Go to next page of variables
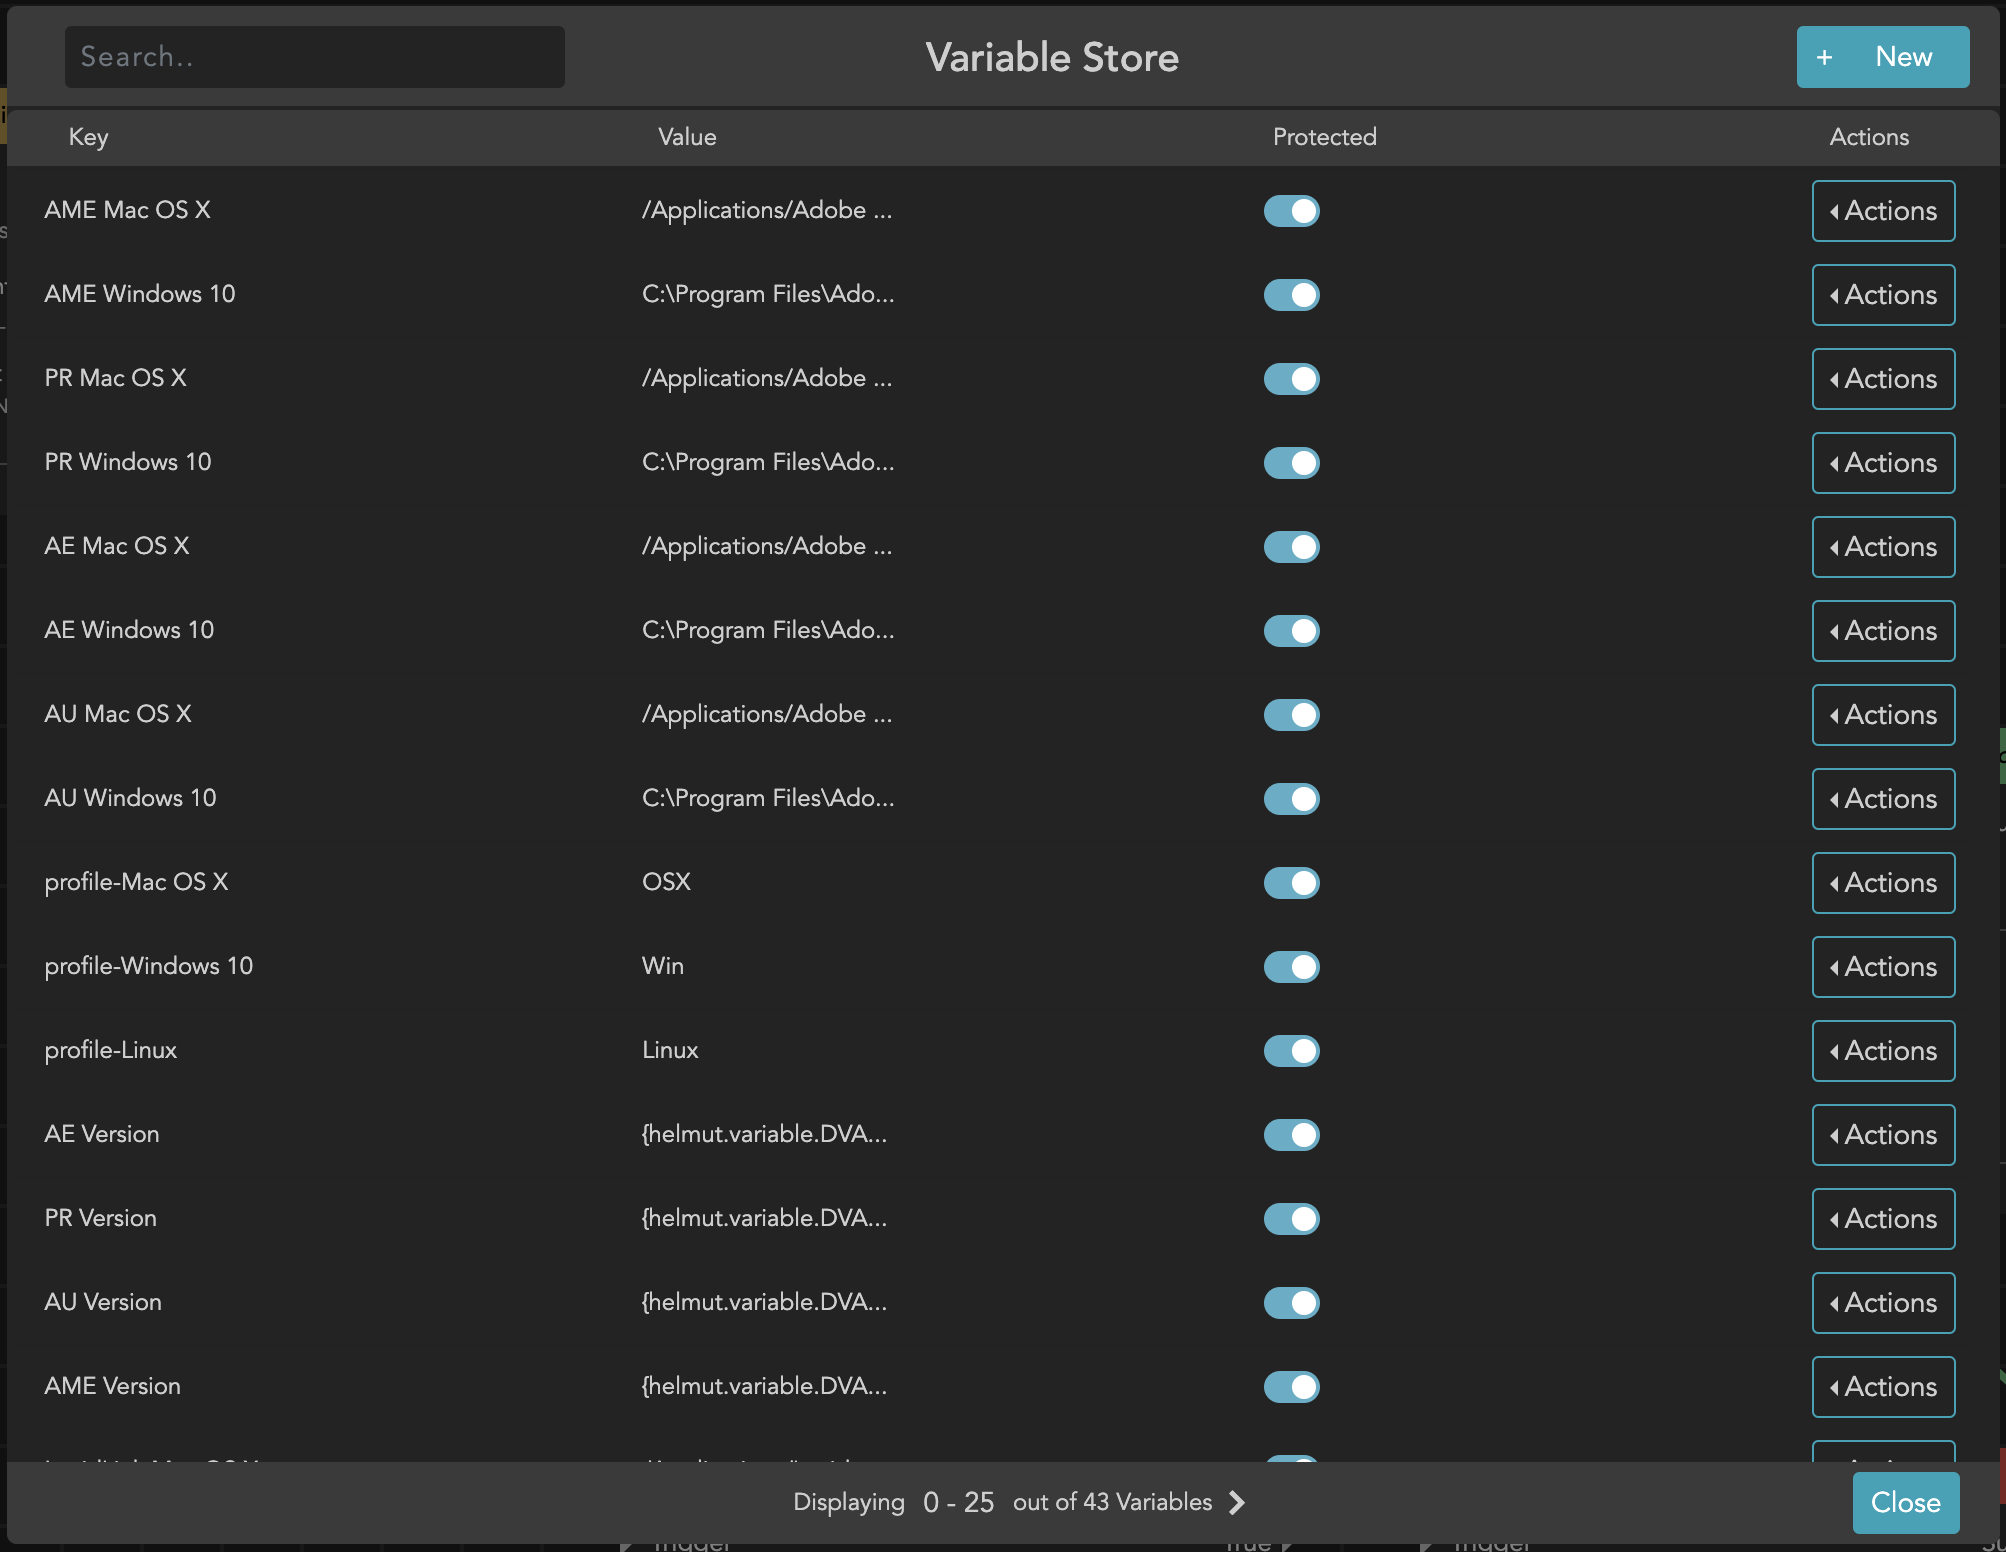The width and height of the screenshot is (2006, 1552). (x=1236, y=1502)
